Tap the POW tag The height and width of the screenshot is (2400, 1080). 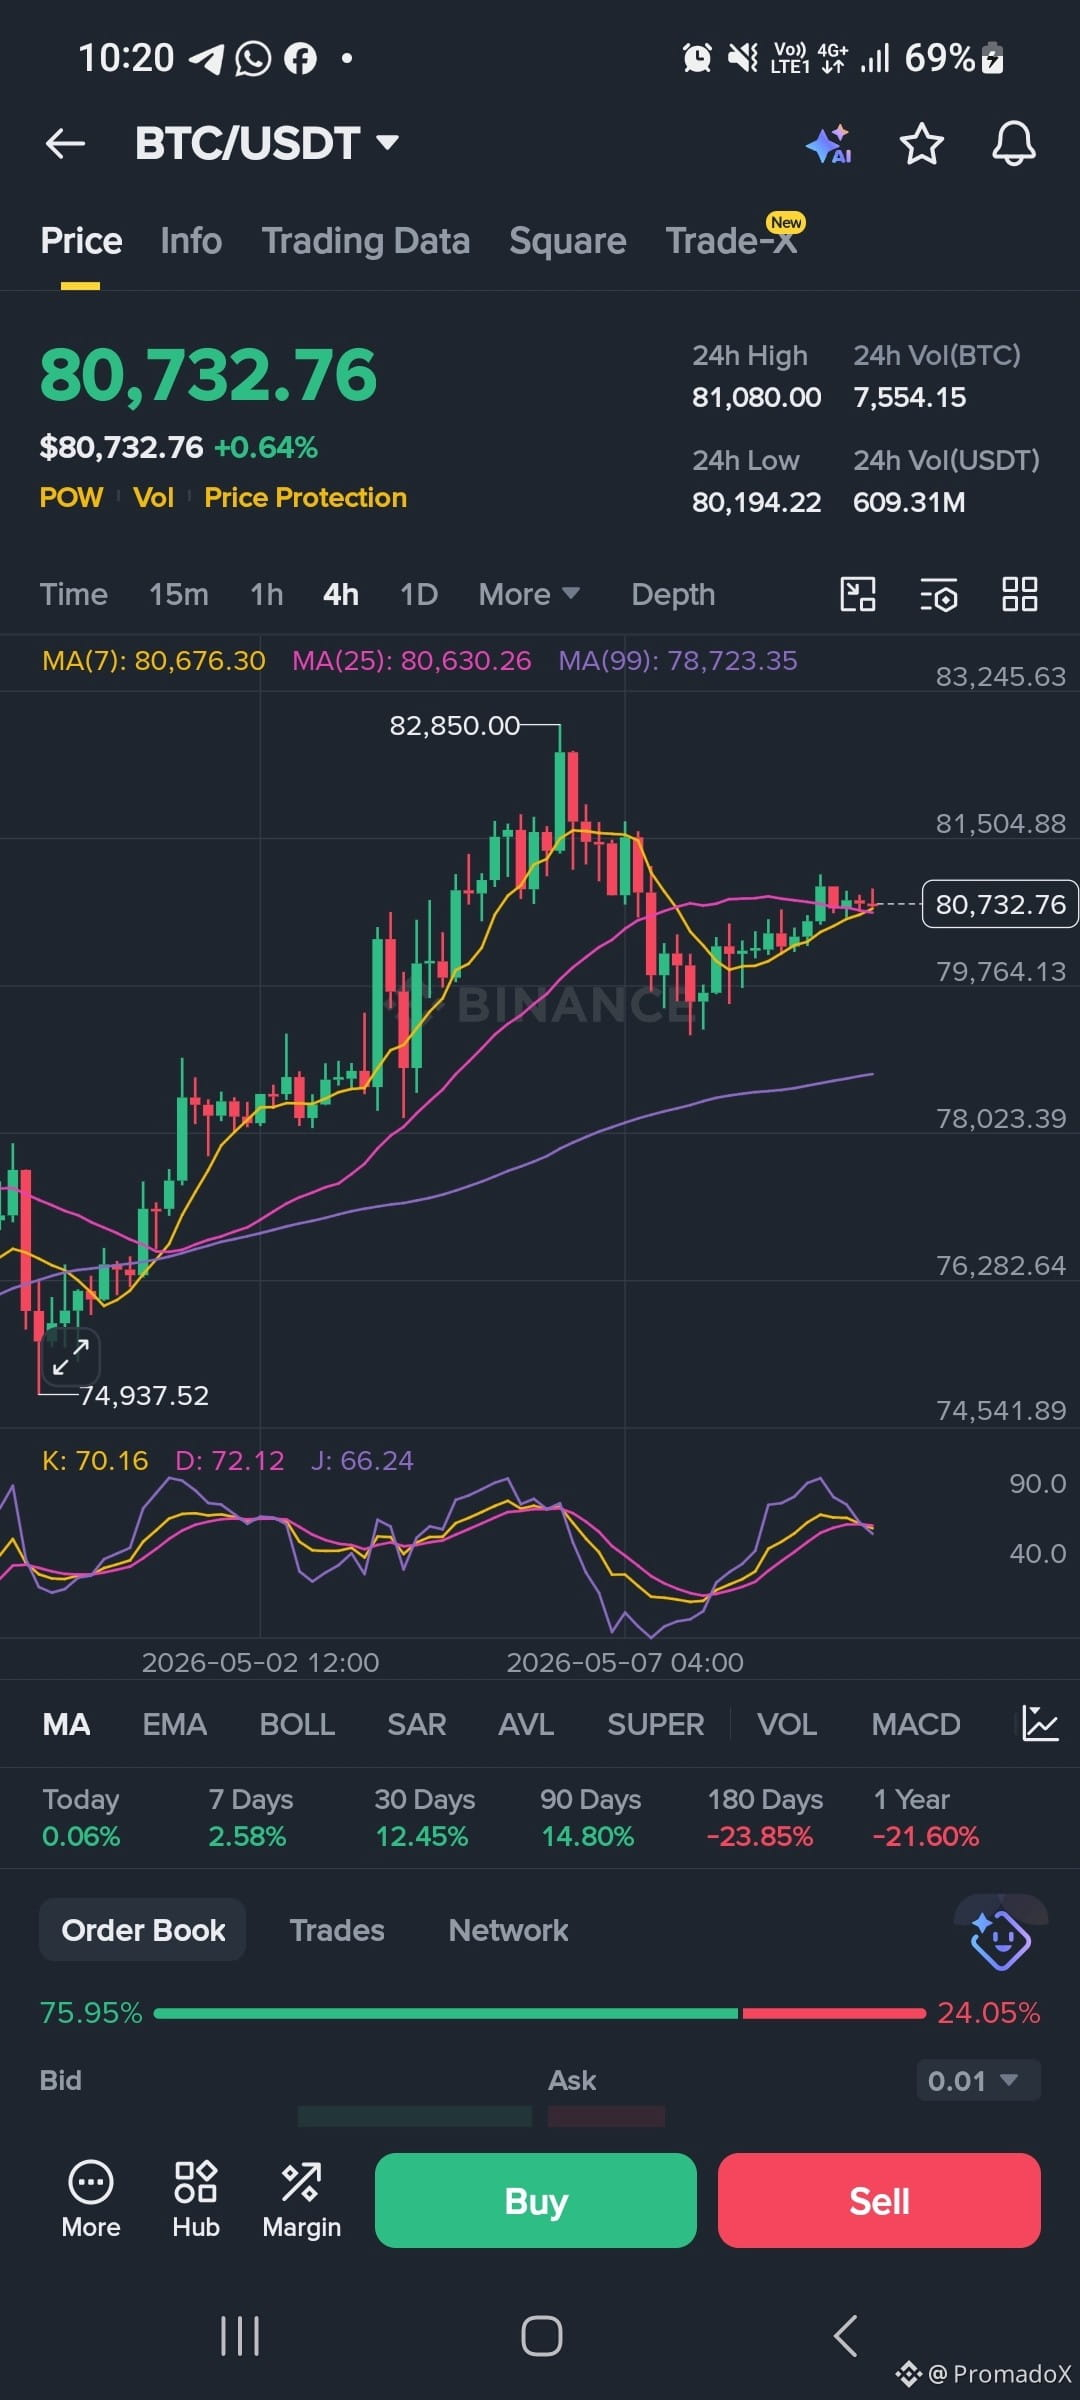click(x=71, y=497)
